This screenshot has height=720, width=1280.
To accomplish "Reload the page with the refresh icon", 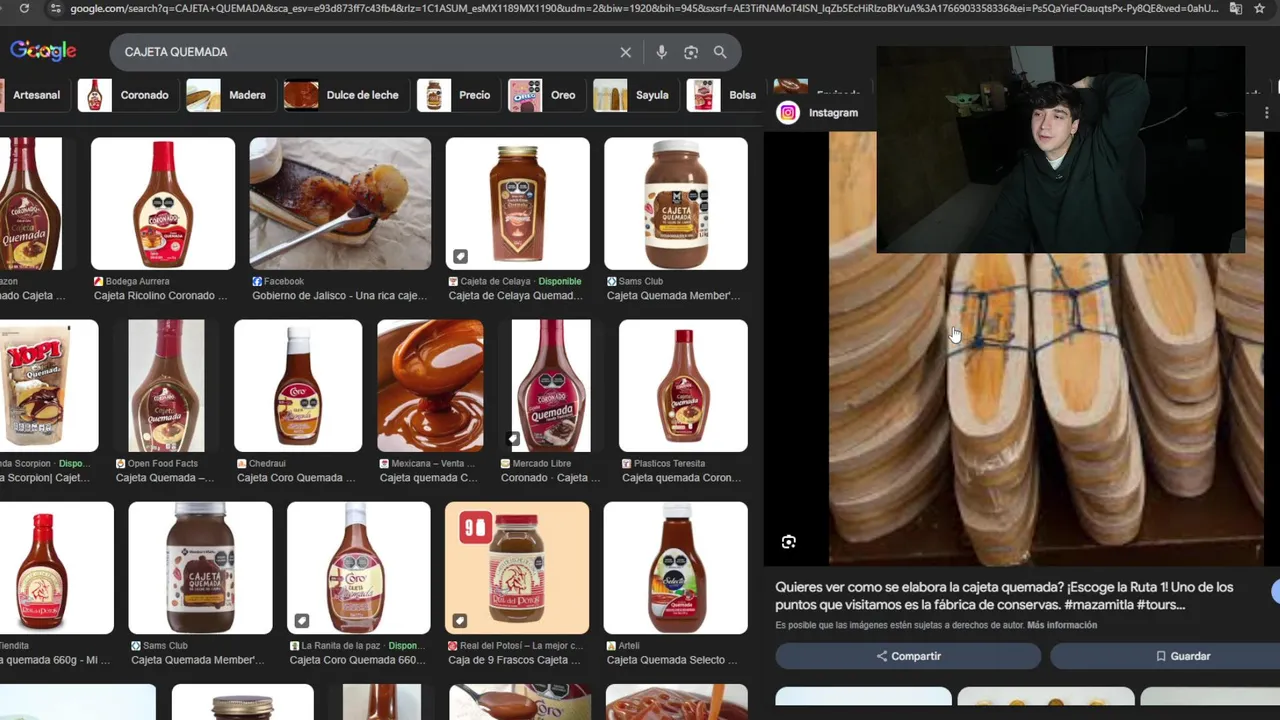I will 24,8.
